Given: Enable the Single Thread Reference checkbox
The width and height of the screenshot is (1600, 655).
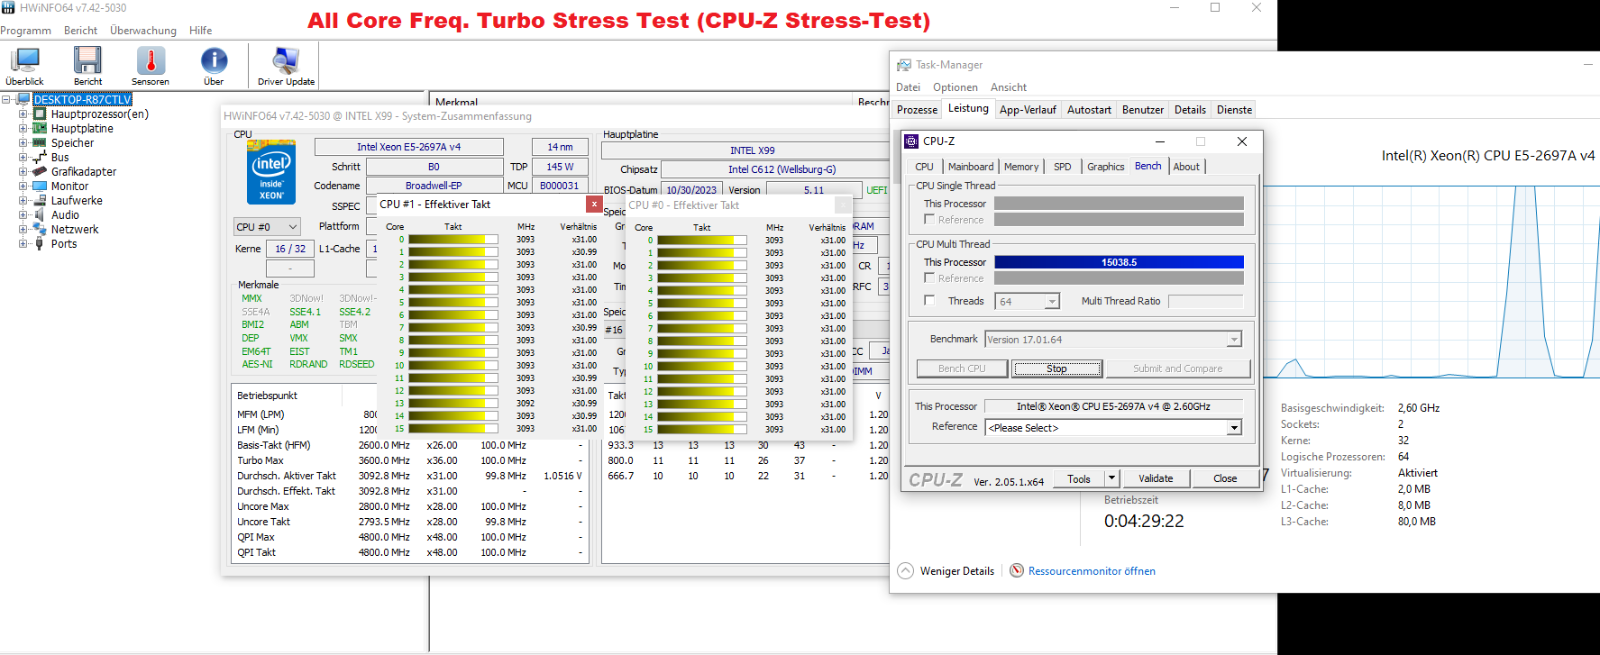Looking at the screenshot, I should click(x=930, y=219).
